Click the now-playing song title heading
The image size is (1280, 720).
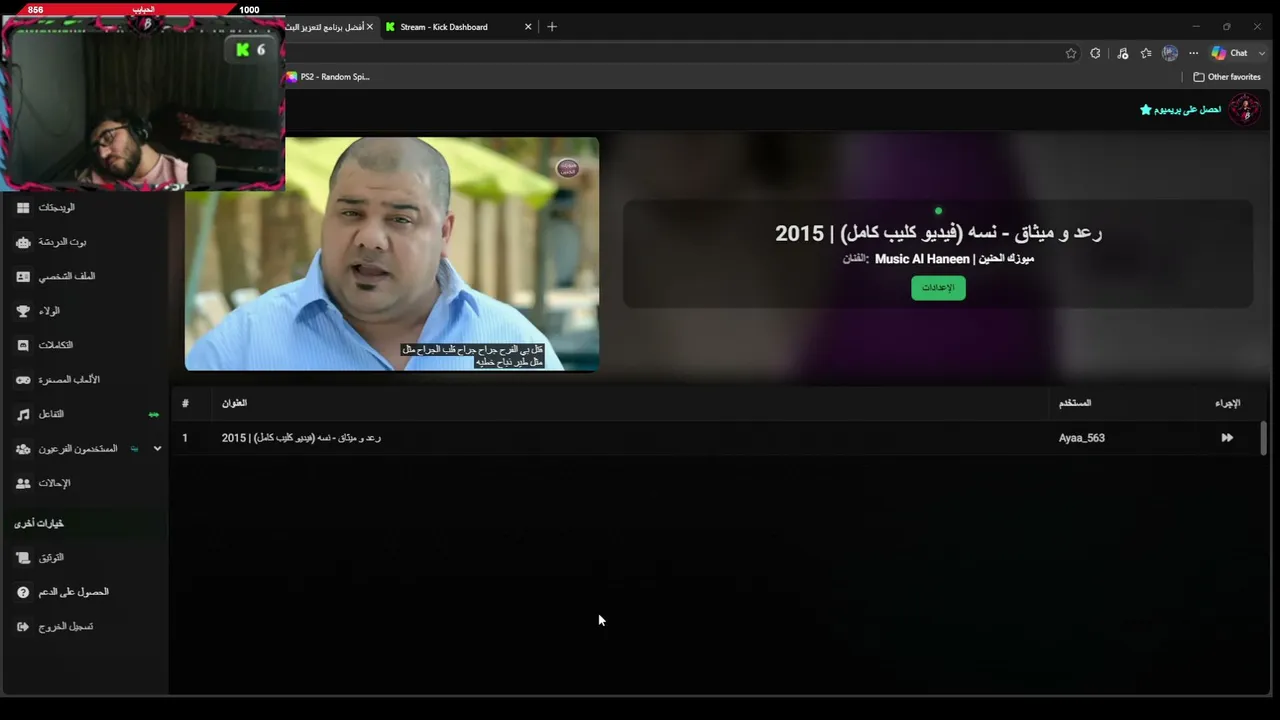click(938, 233)
